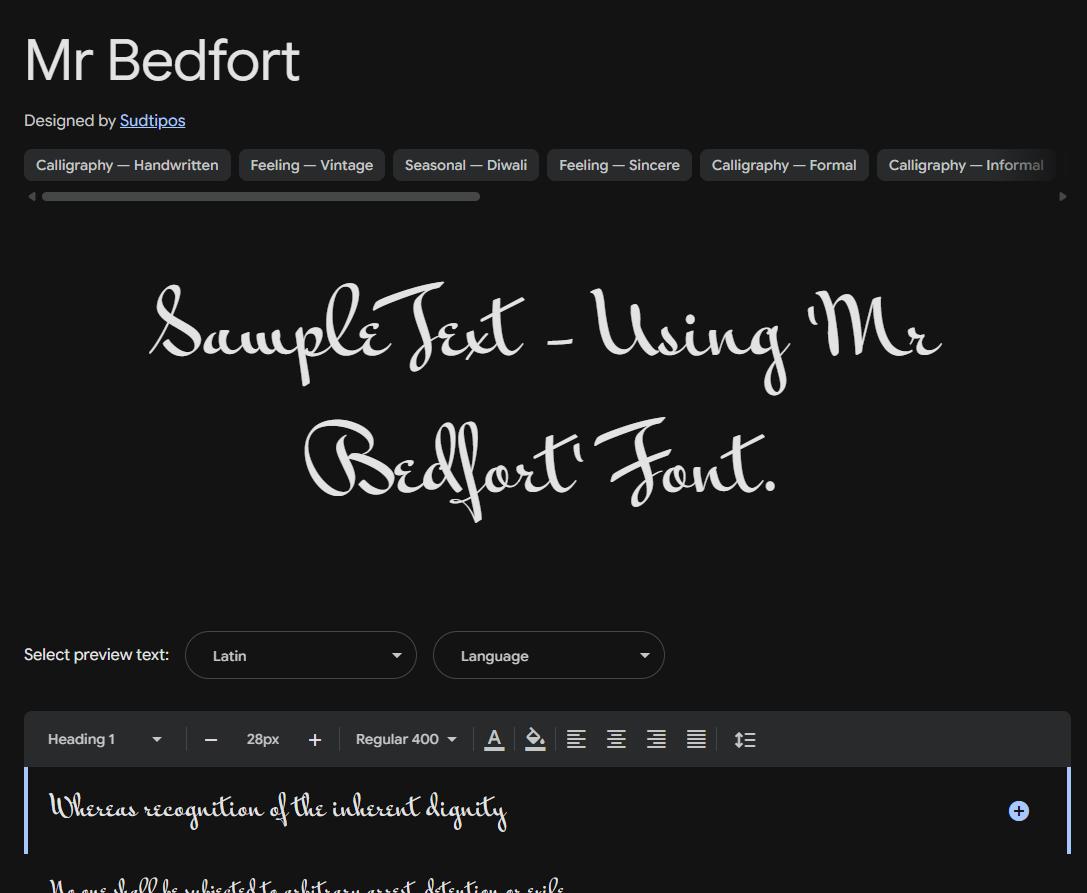
Task: Select the Calligraphy — Formal tag
Action: click(x=784, y=165)
